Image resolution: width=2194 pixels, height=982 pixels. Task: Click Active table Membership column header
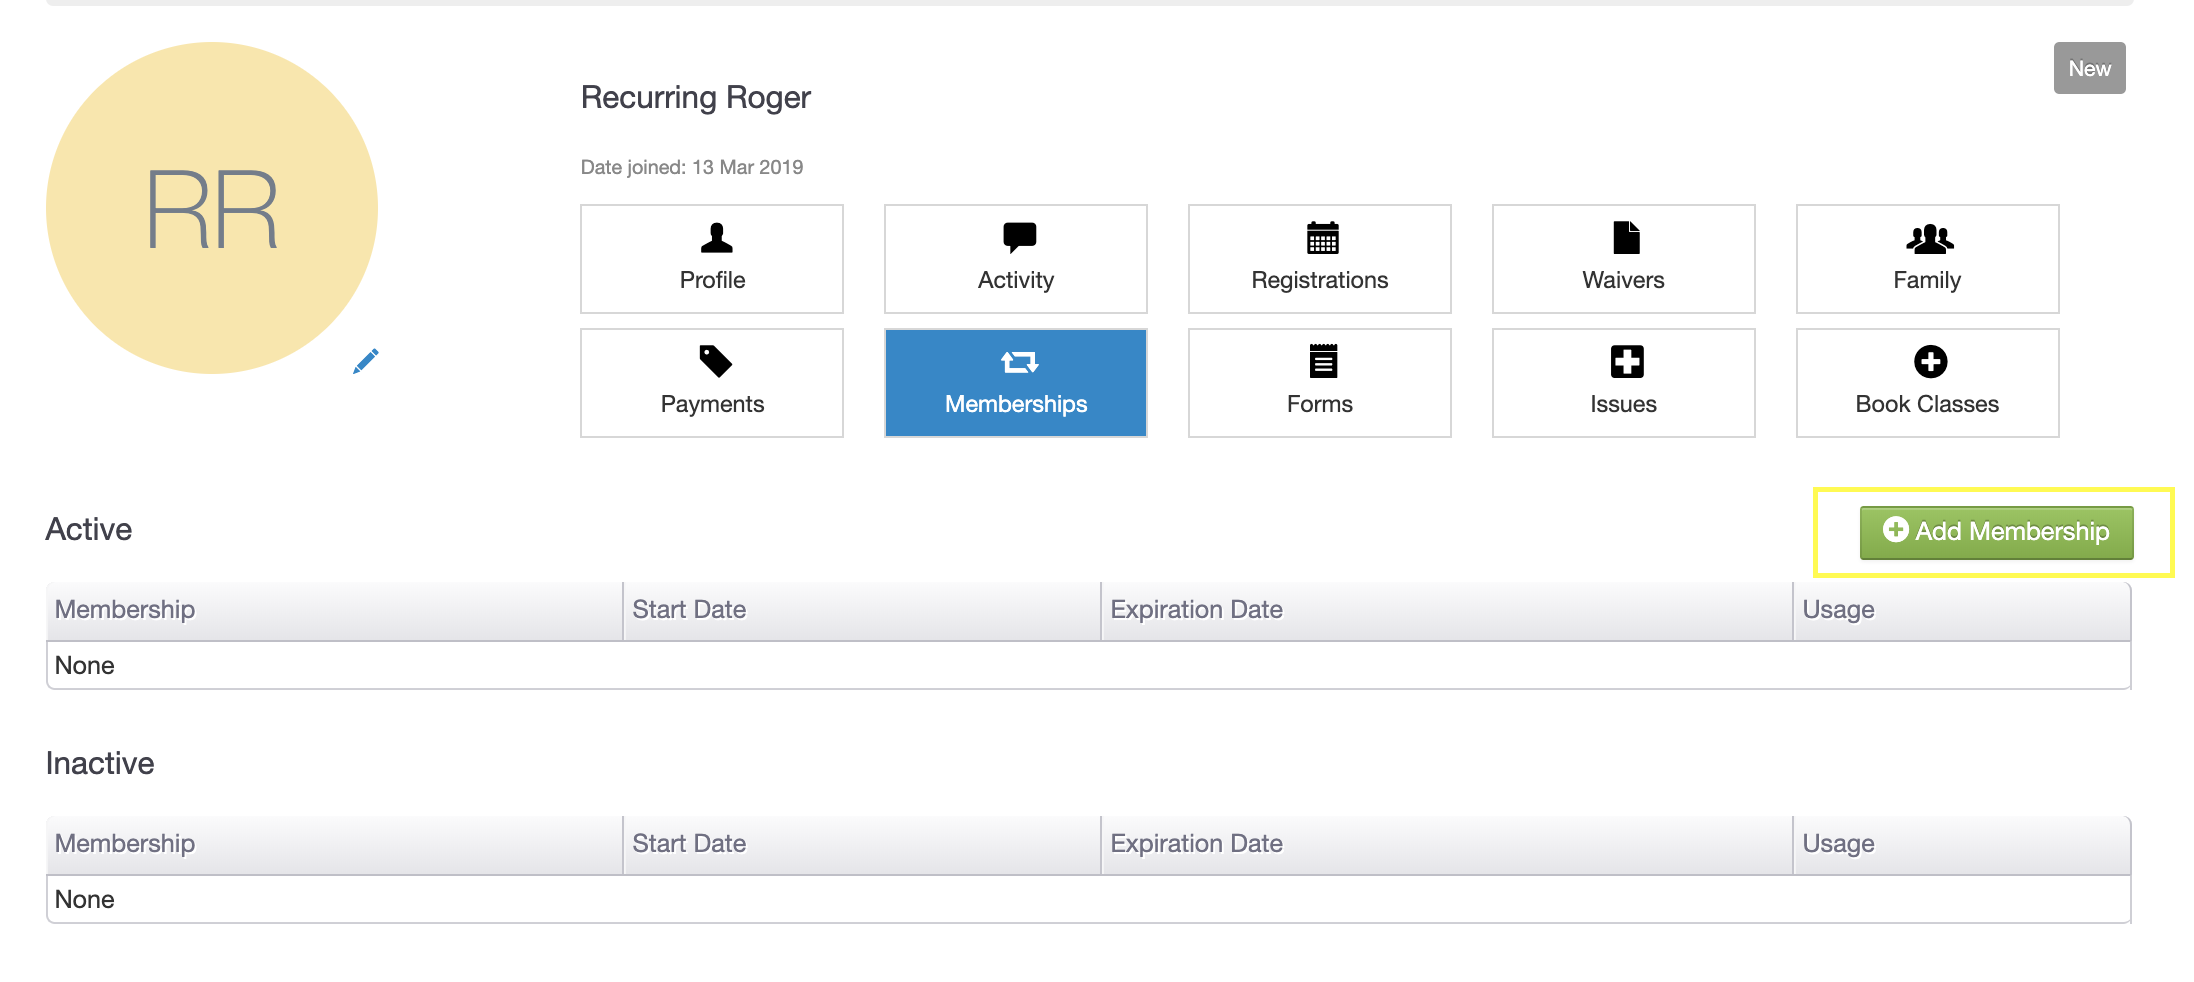[x=125, y=610]
